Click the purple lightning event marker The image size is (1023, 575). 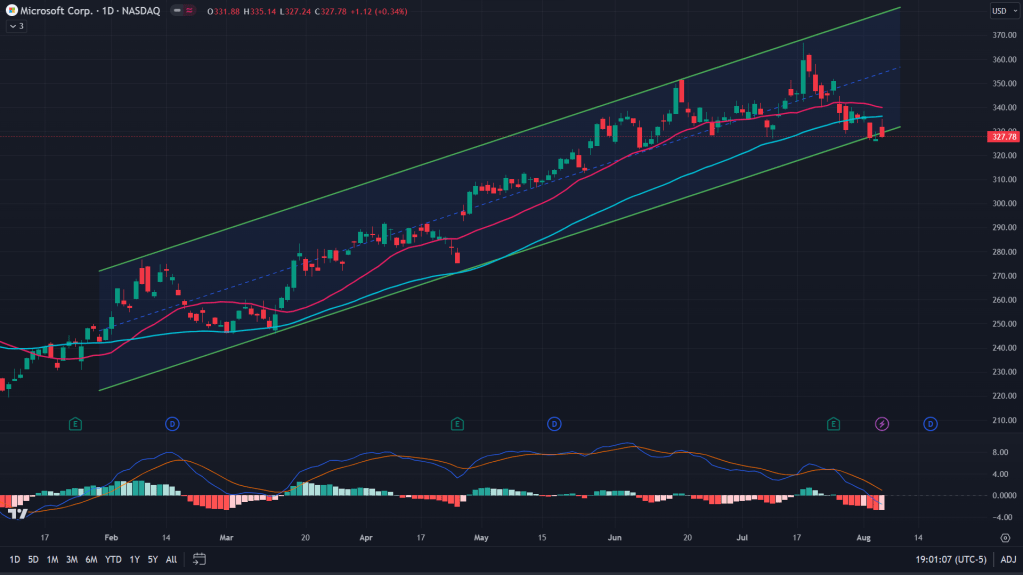[882, 424]
